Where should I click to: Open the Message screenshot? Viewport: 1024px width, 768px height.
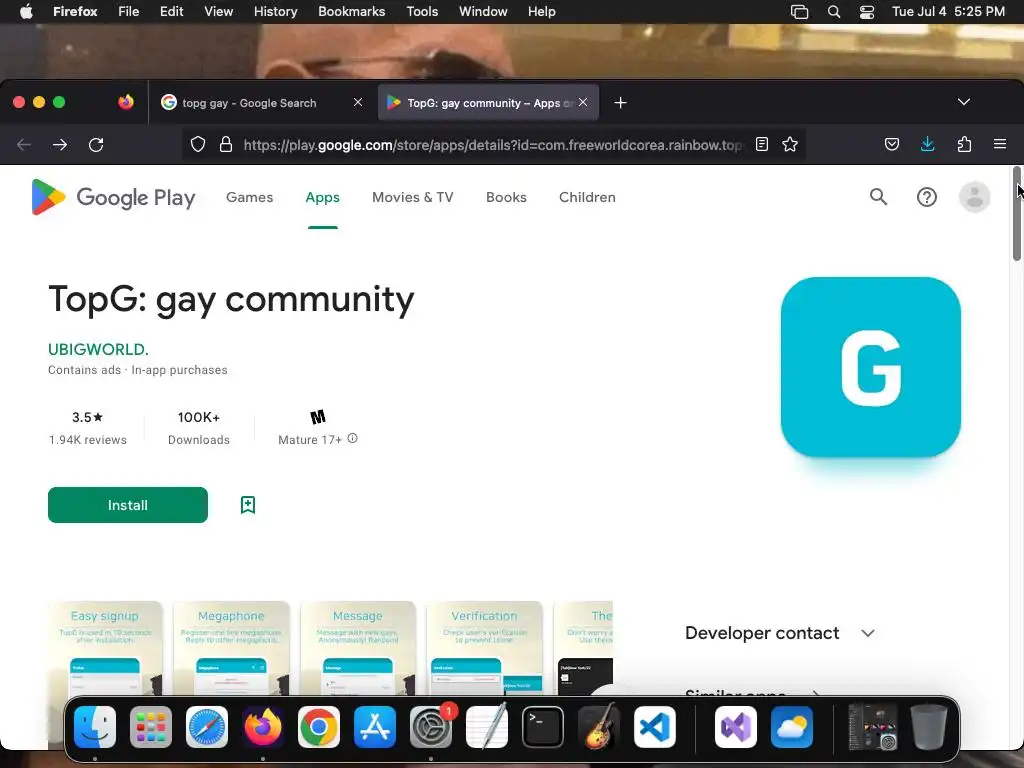(358, 648)
